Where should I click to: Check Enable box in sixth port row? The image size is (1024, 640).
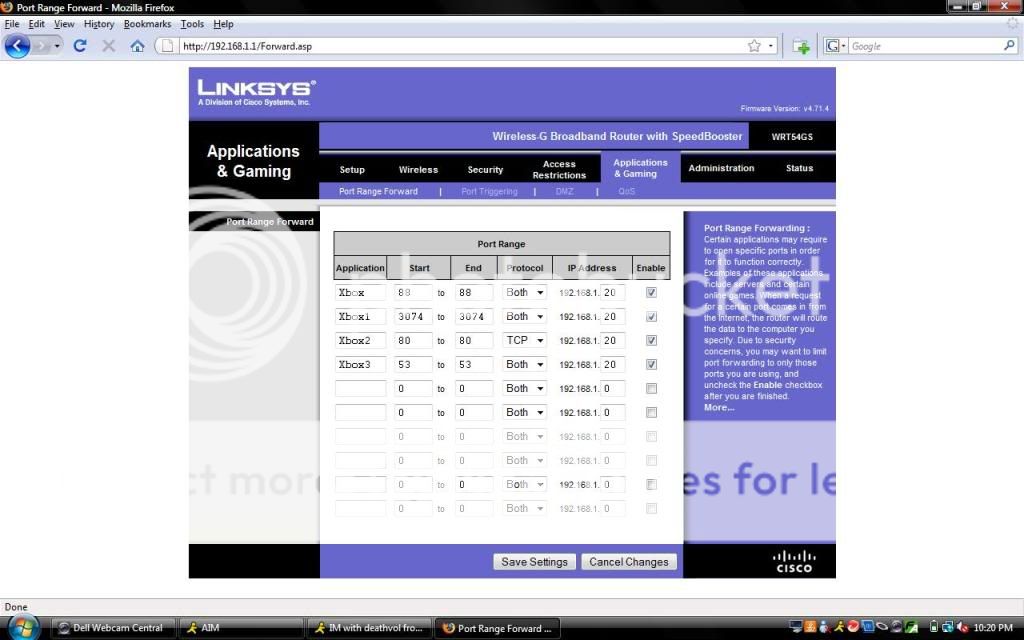(x=651, y=413)
